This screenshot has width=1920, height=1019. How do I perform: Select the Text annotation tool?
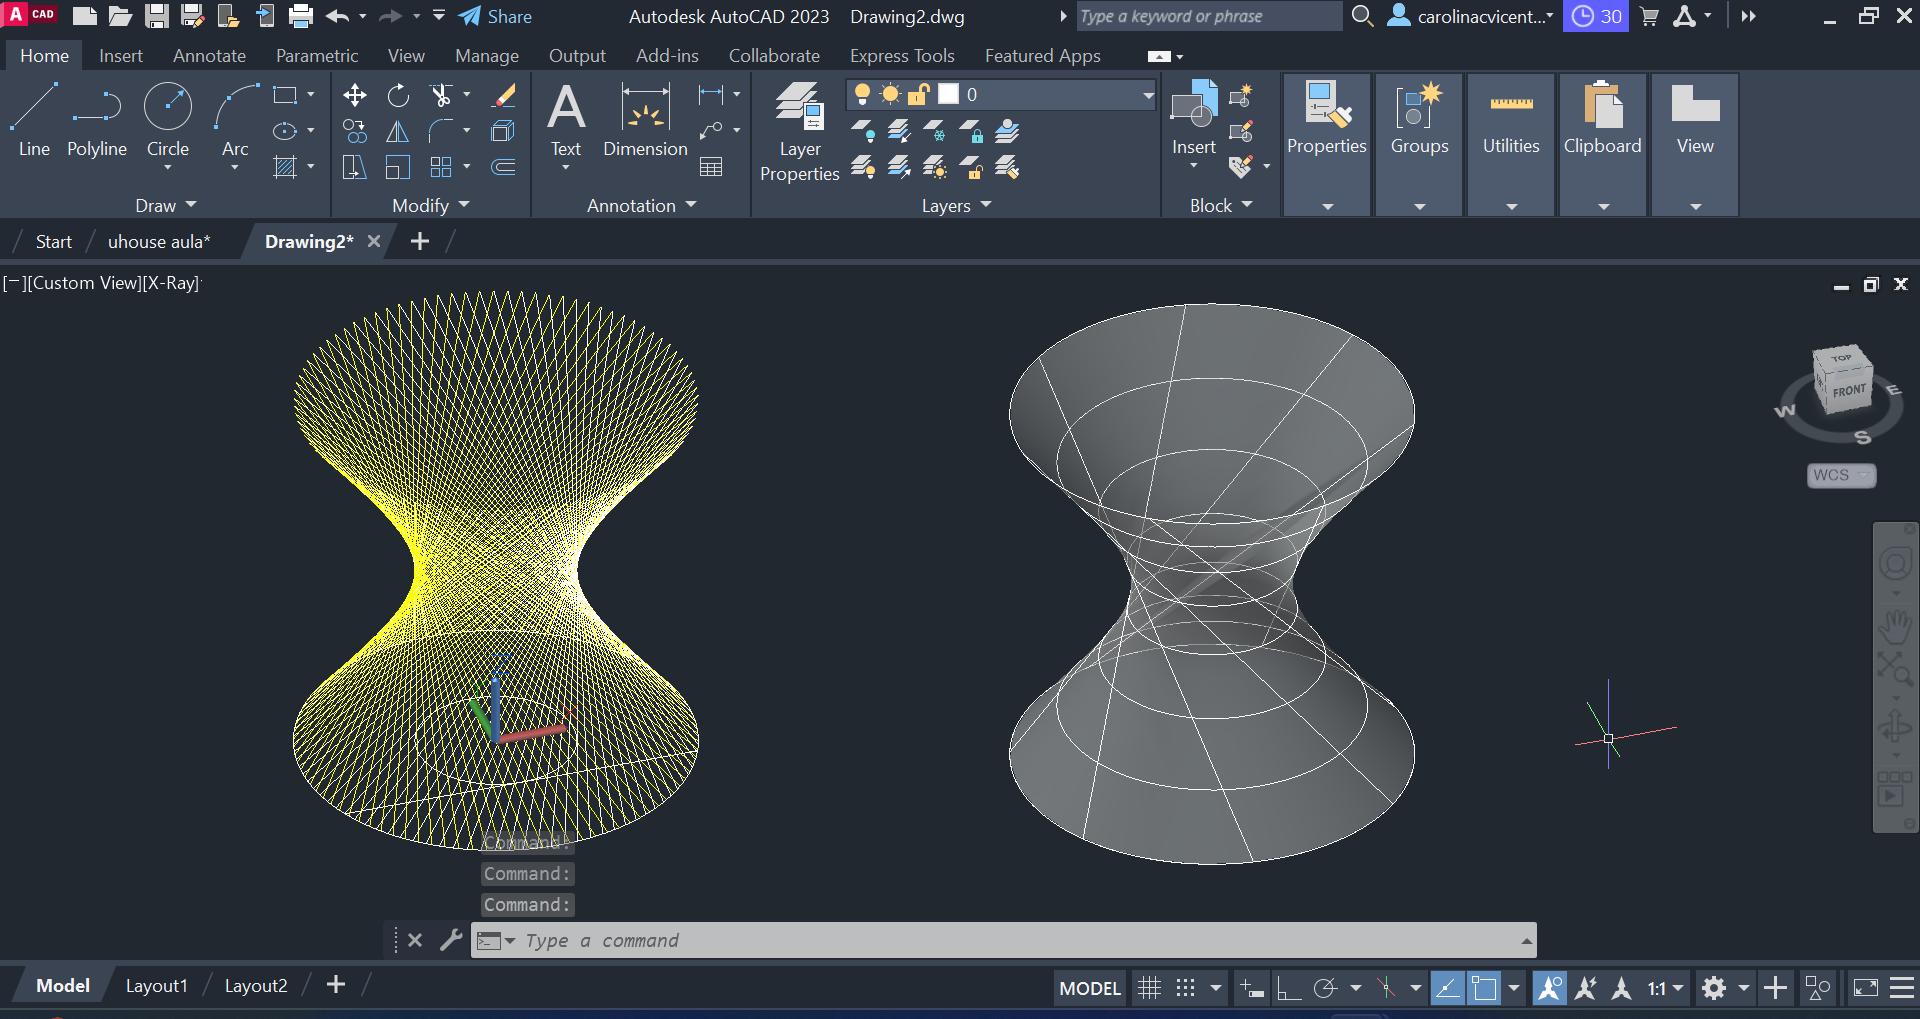pyautogui.click(x=566, y=120)
